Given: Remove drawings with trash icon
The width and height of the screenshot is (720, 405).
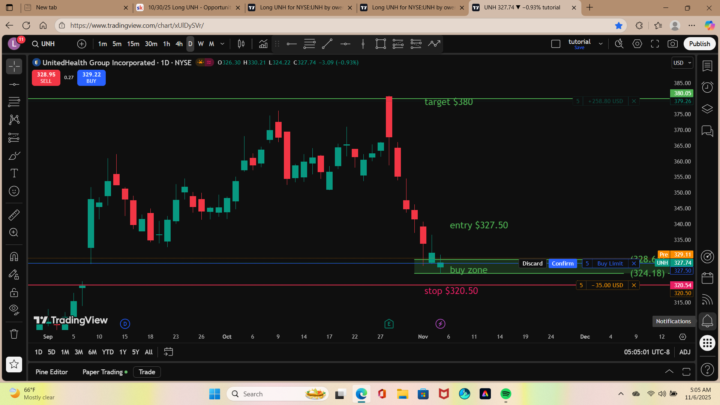Looking at the screenshot, I should coord(14,334).
